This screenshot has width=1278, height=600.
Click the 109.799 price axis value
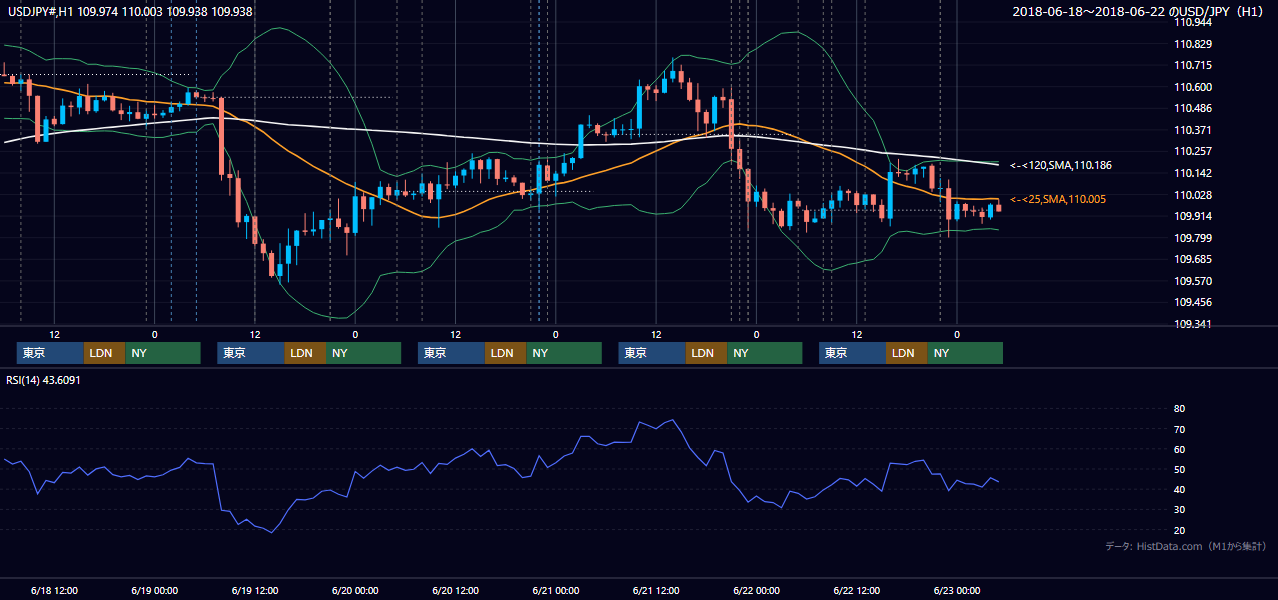coord(1193,238)
